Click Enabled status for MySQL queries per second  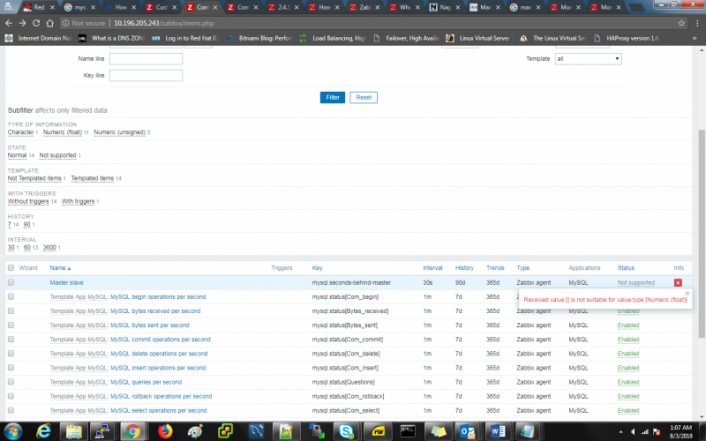pos(628,382)
